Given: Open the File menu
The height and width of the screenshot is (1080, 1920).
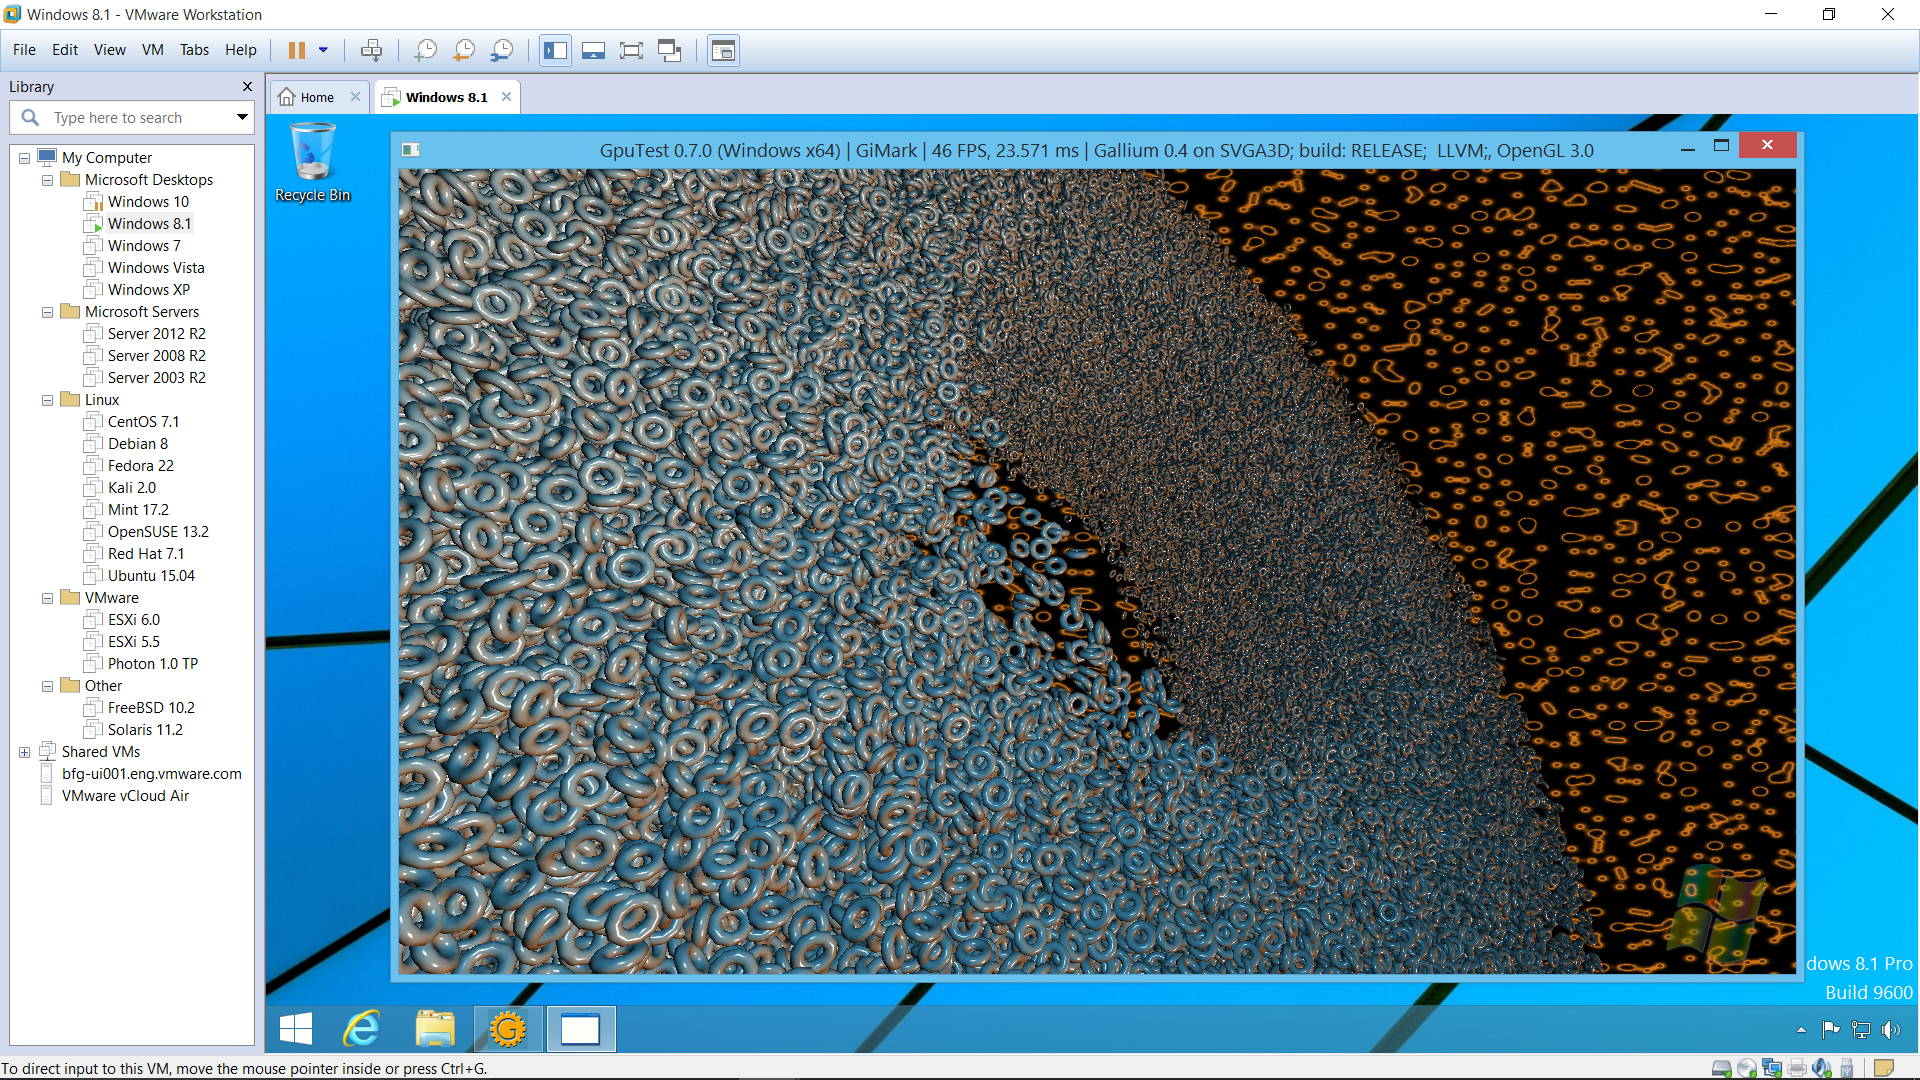Looking at the screenshot, I should click(x=24, y=50).
